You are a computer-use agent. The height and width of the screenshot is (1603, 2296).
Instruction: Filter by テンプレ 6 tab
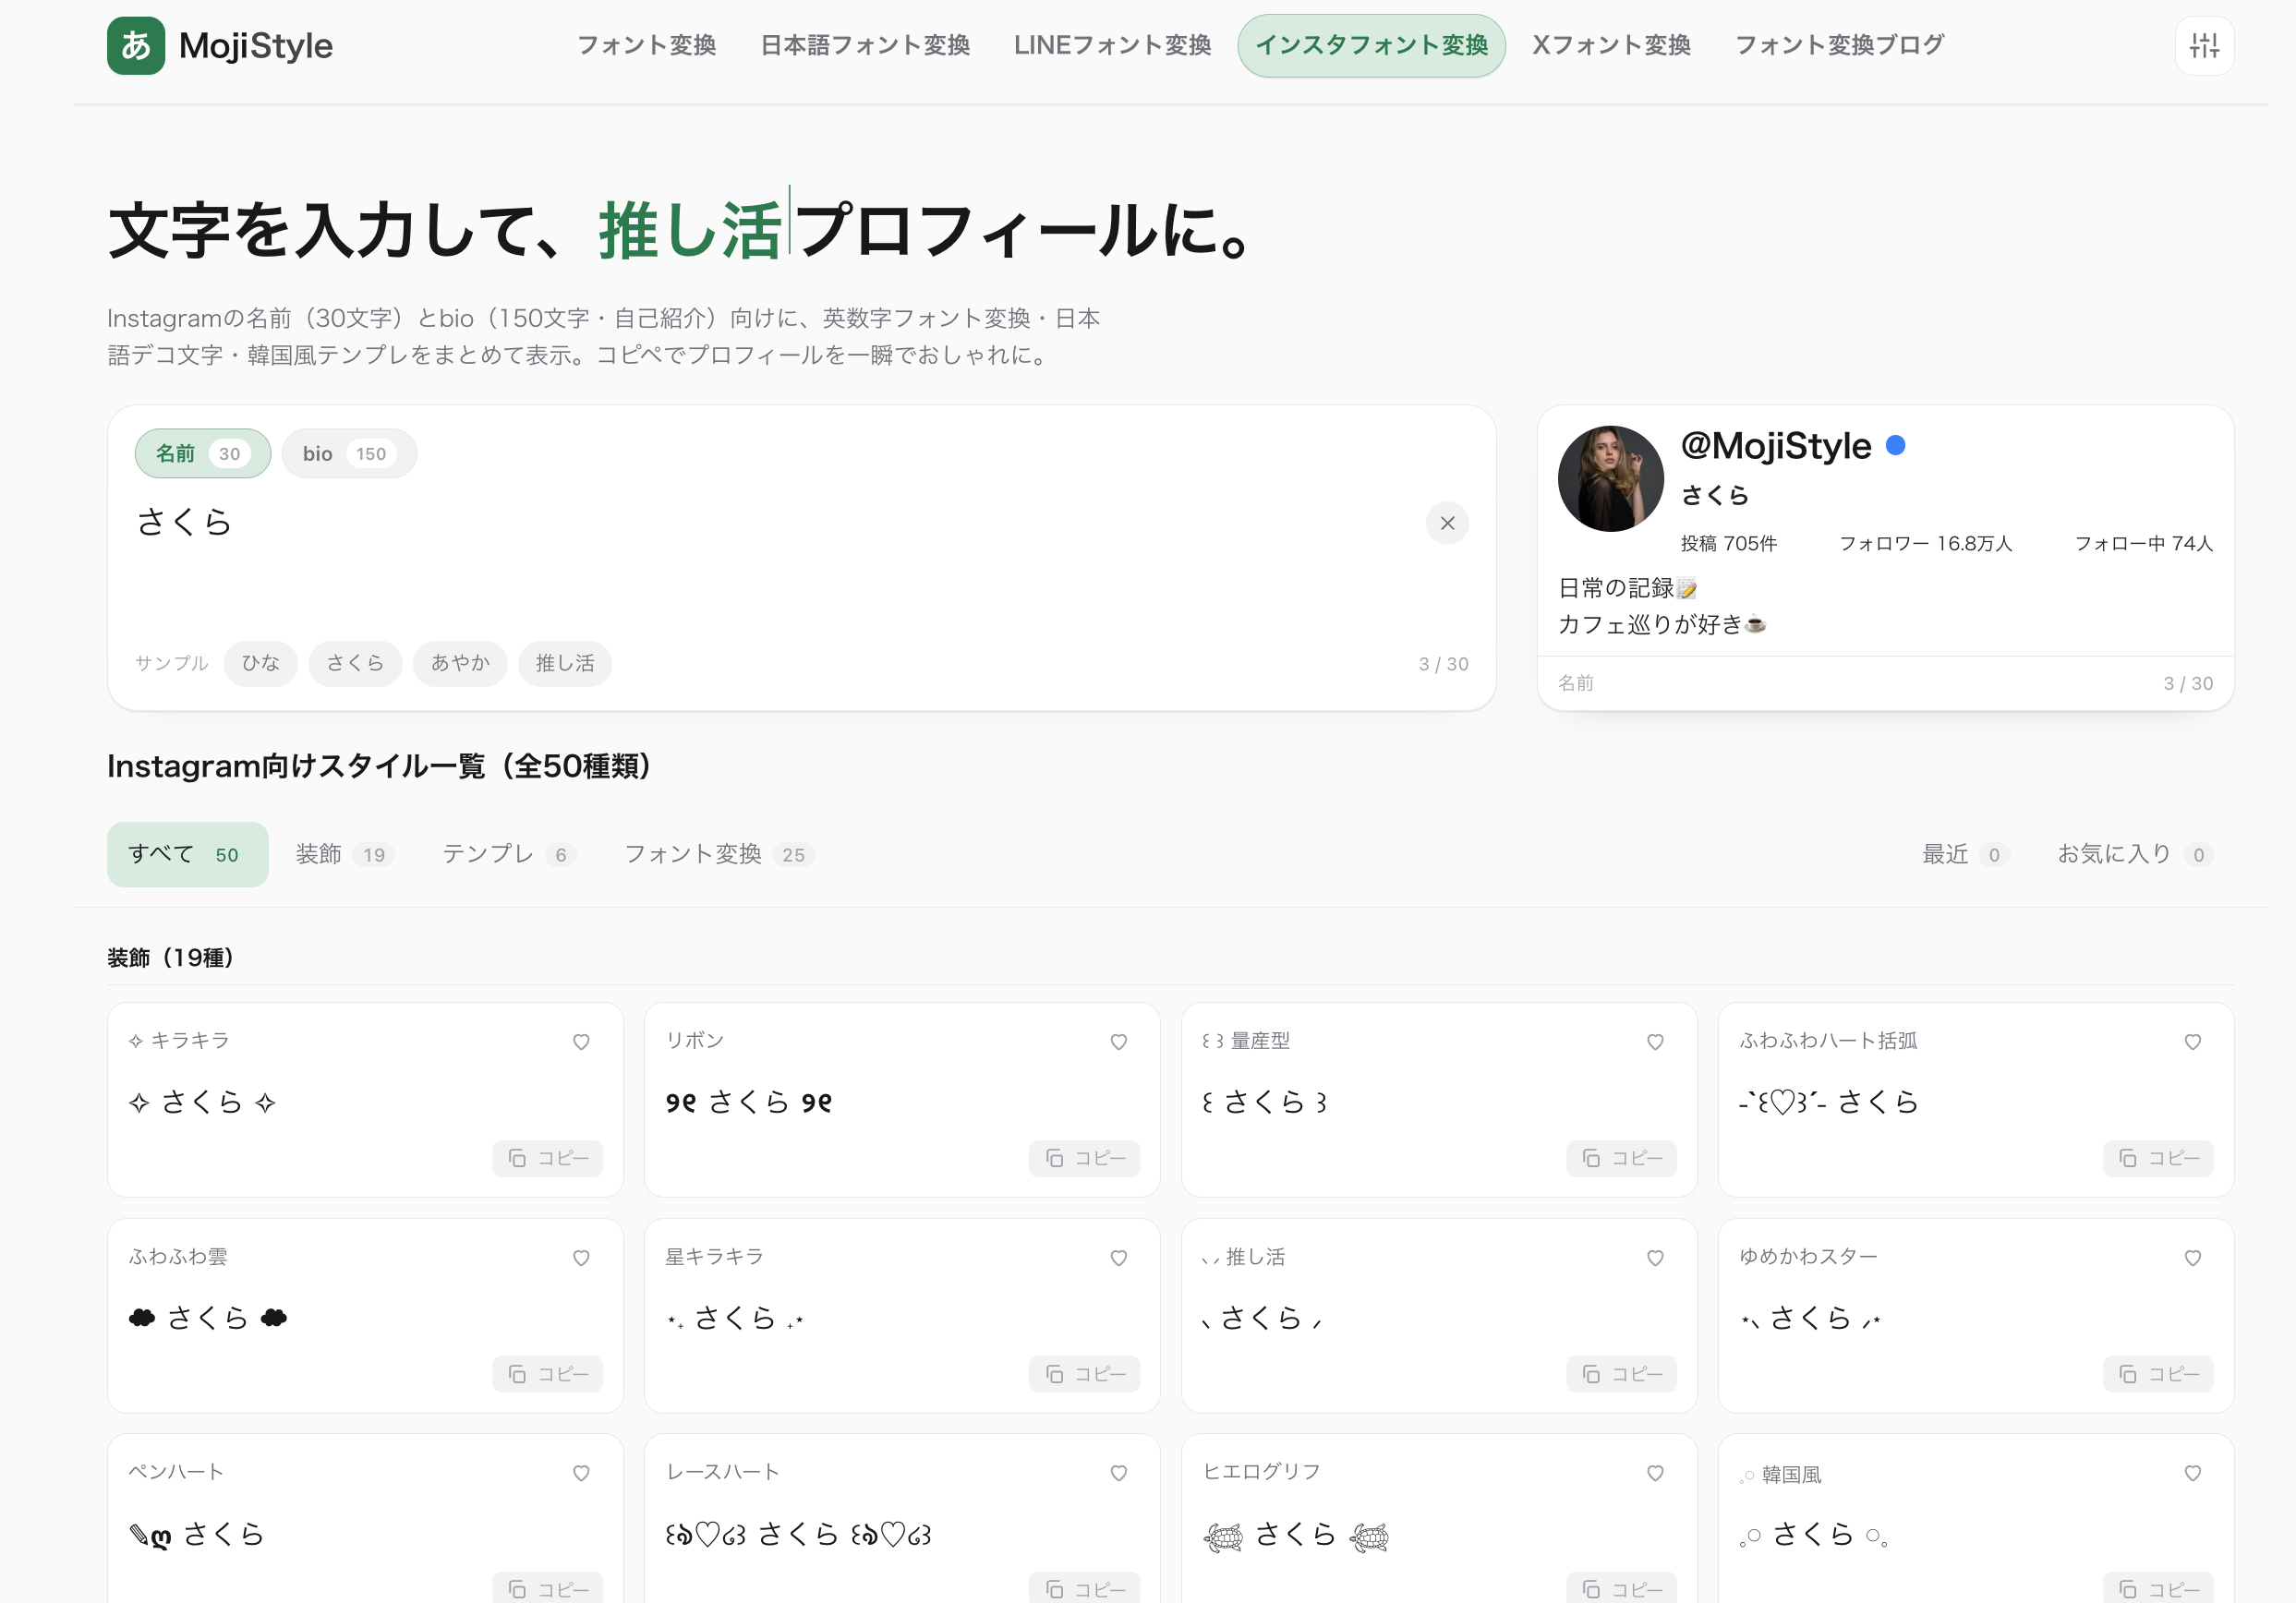coord(509,854)
